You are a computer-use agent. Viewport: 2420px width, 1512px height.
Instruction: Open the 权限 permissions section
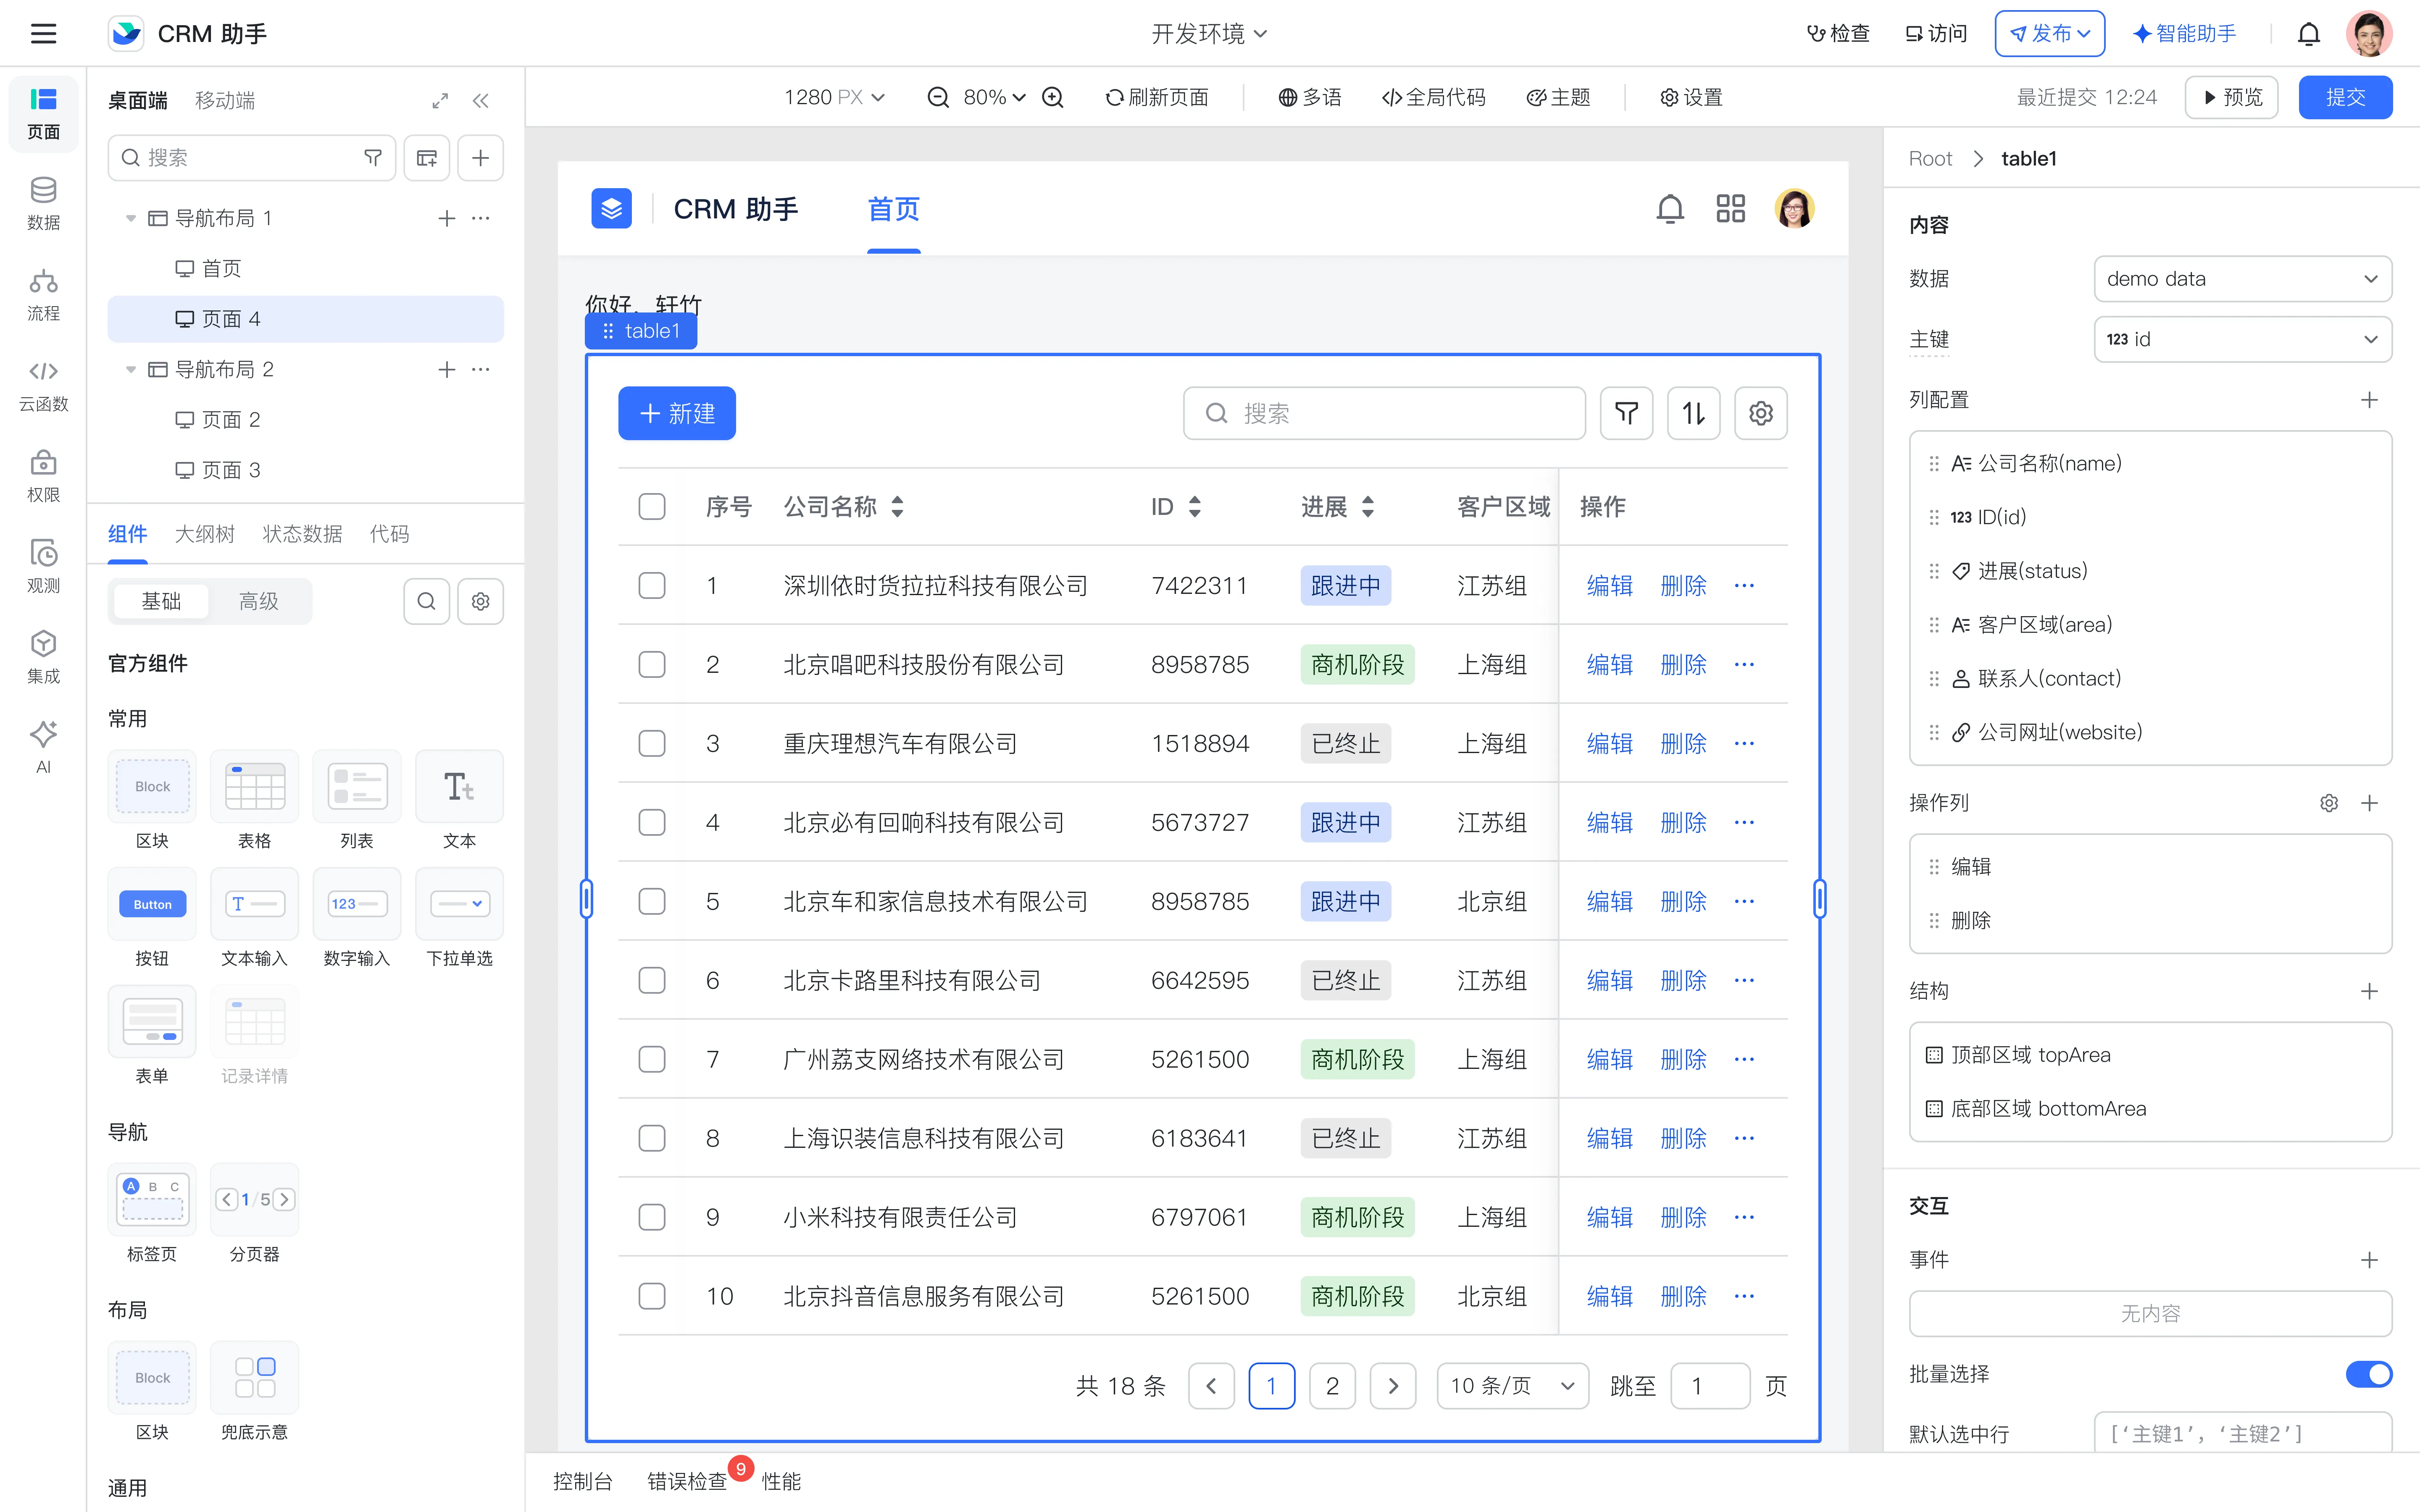43,476
